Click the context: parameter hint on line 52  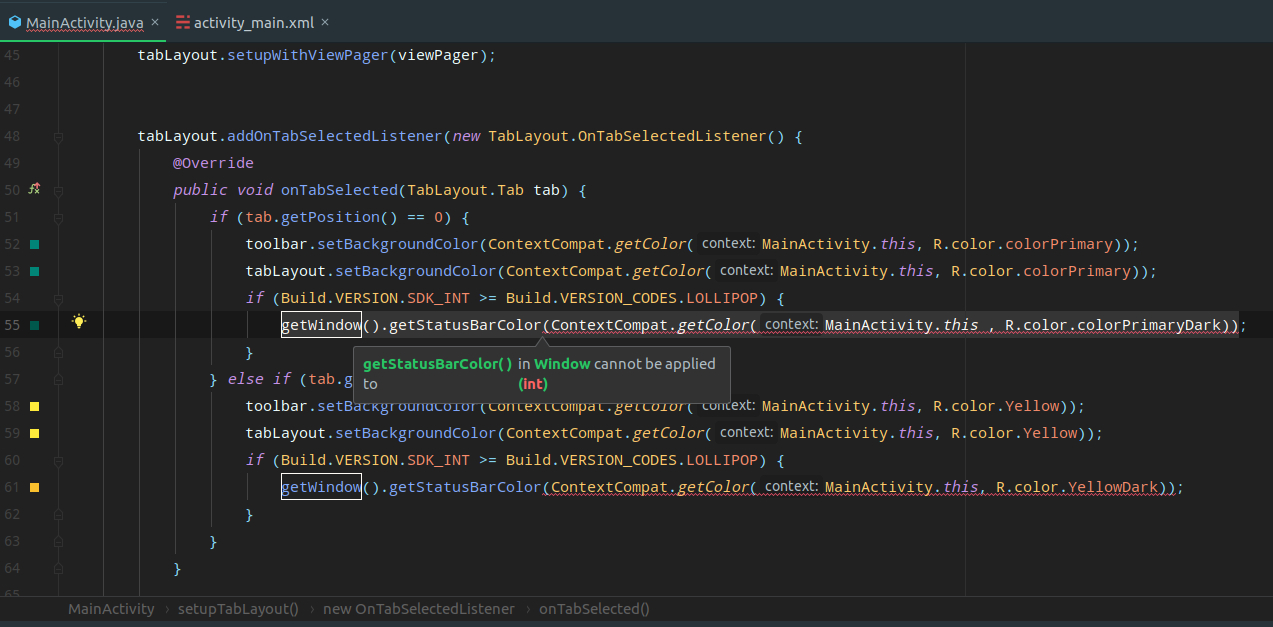tap(727, 244)
